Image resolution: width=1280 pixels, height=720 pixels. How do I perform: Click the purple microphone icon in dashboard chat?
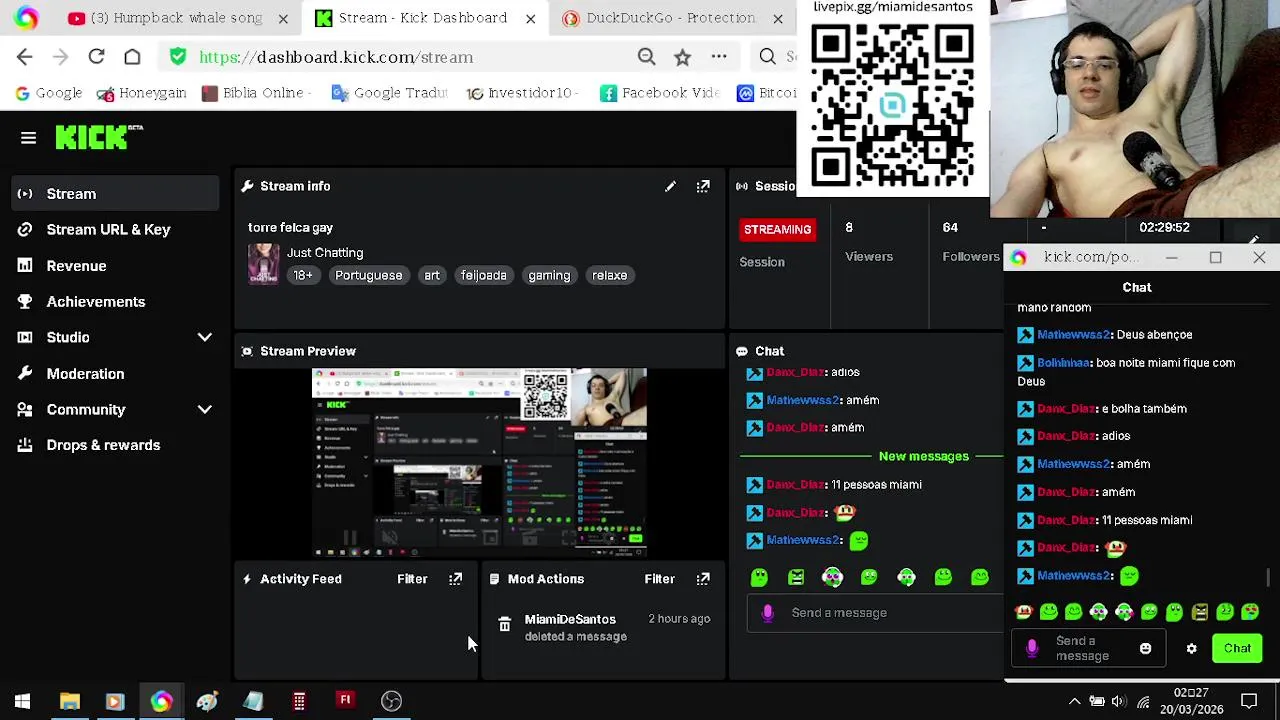[x=768, y=613]
